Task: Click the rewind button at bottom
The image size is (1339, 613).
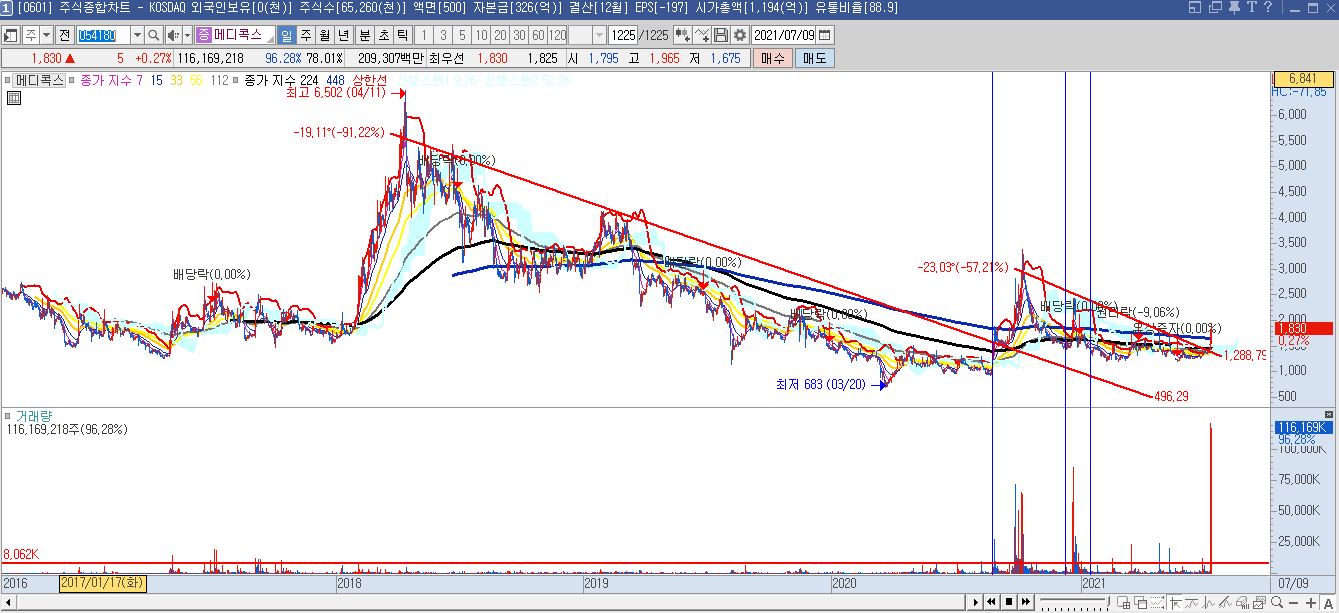Action: [x=991, y=602]
